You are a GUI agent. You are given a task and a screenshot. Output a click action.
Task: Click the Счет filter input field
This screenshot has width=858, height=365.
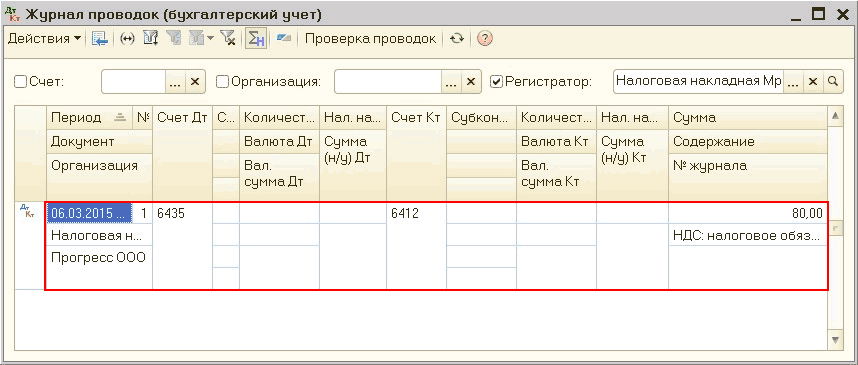coord(134,82)
